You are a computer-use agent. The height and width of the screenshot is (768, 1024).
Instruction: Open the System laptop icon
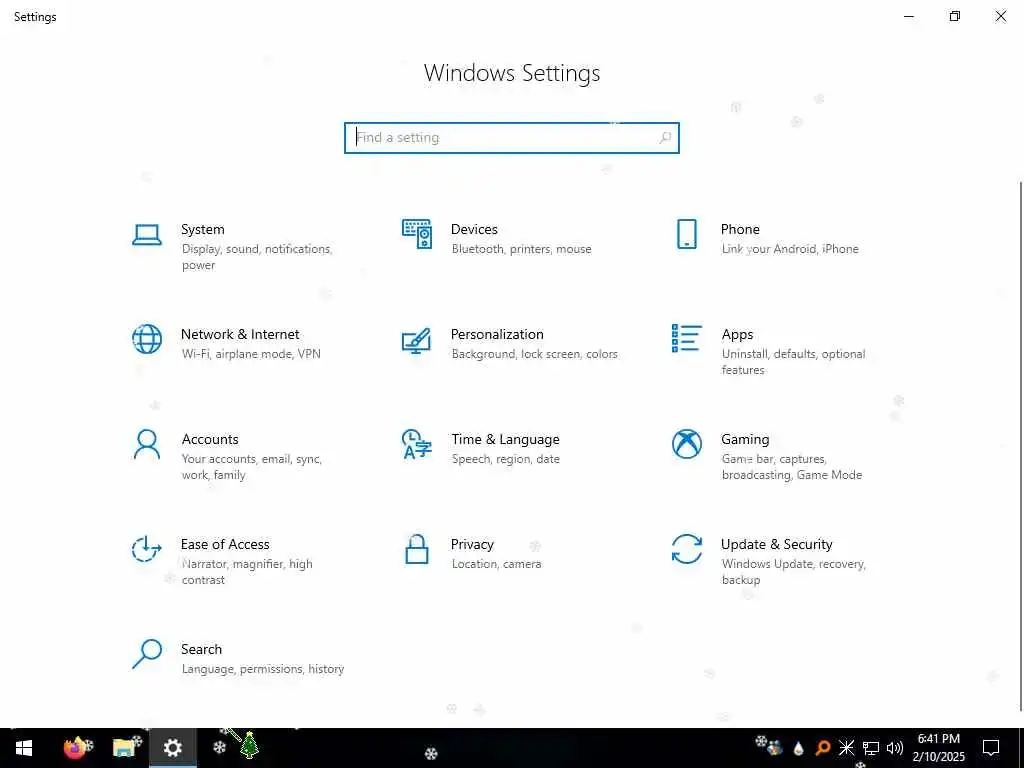(146, 235)
